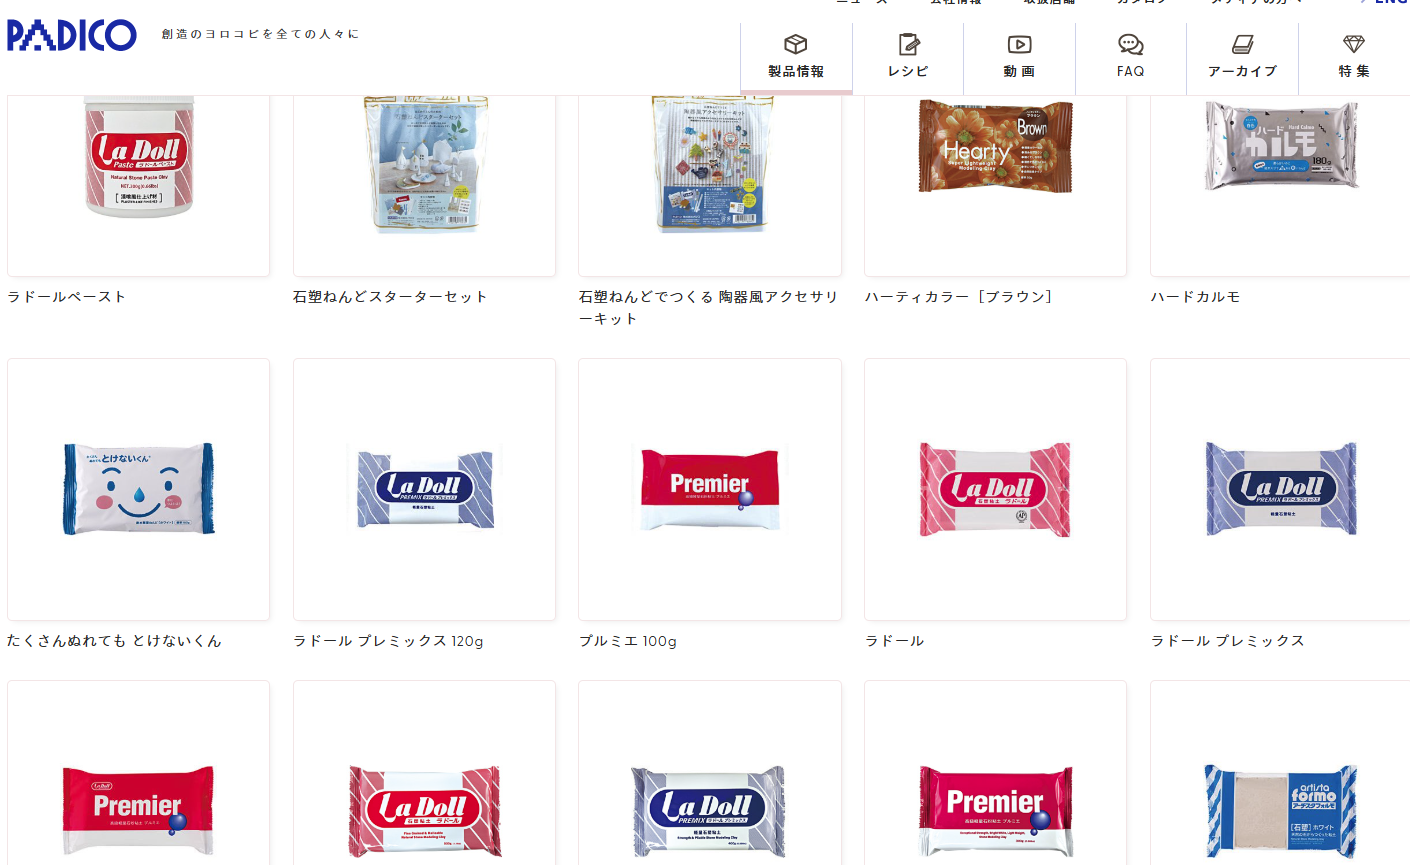Select the プルミエ 100g product image

[x=710, y=489]
